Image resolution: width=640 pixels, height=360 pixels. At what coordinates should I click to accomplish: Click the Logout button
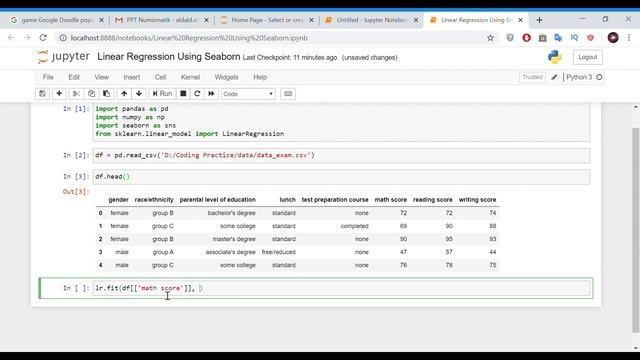pyautogui.click(x=587, y=57)
